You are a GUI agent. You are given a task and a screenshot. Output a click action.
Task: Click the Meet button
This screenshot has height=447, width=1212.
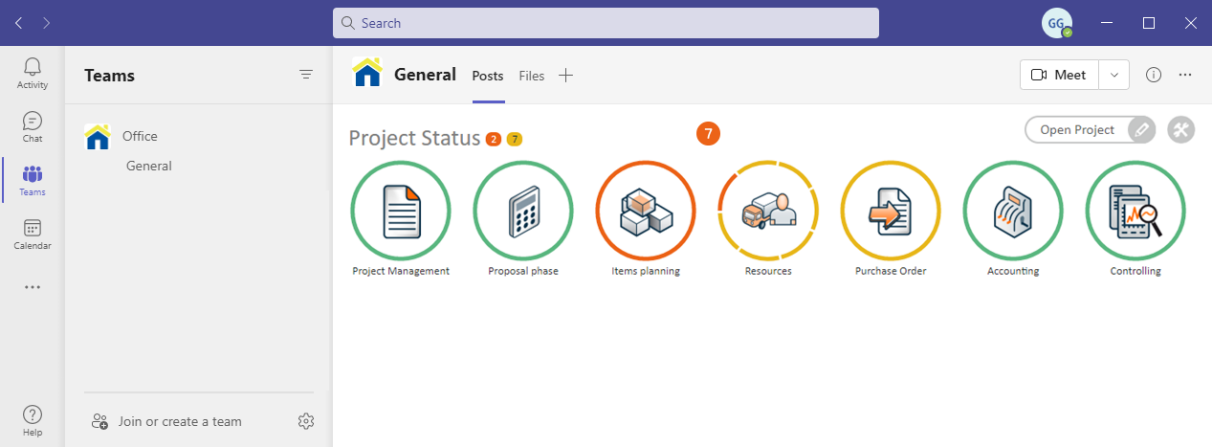pos(1059,75)
